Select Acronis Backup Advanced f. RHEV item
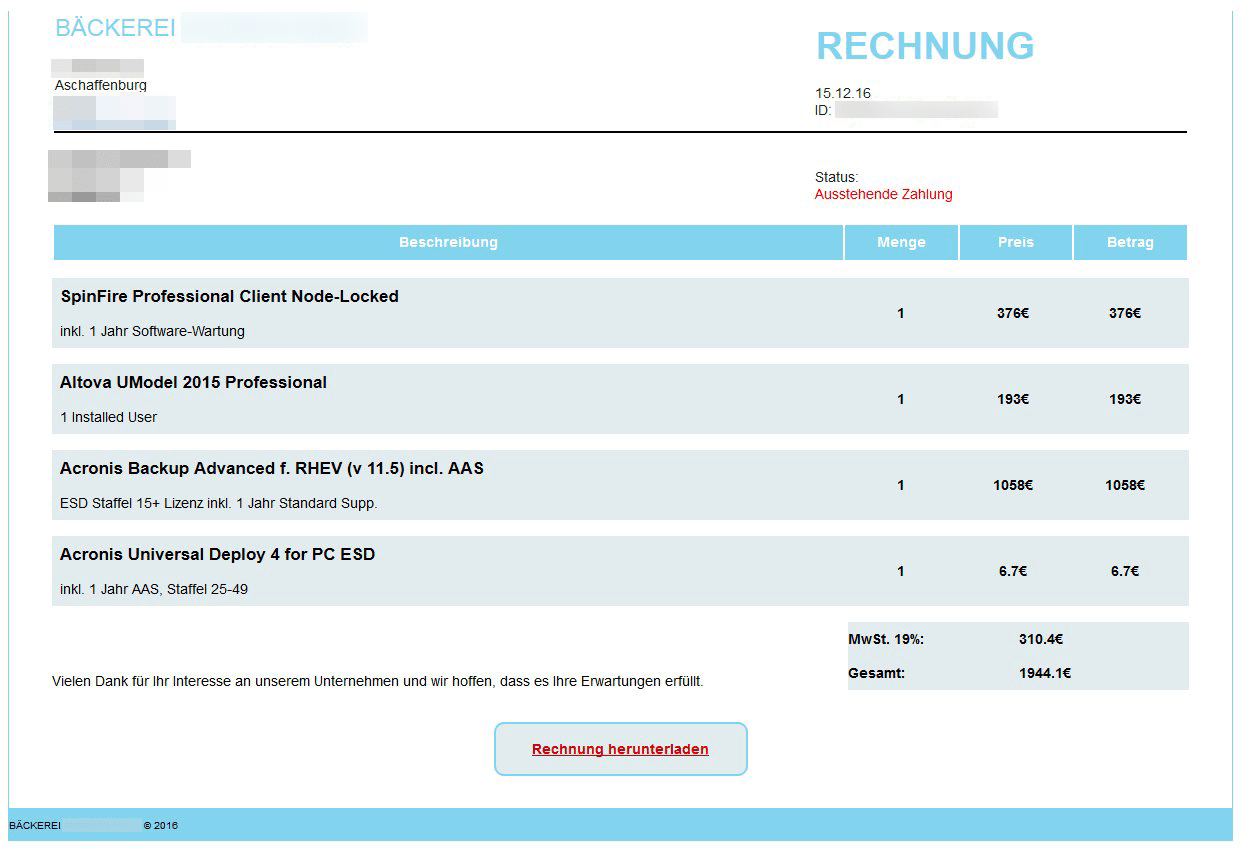The width and height of the screenshot is (1242, 850). (272, 468)
